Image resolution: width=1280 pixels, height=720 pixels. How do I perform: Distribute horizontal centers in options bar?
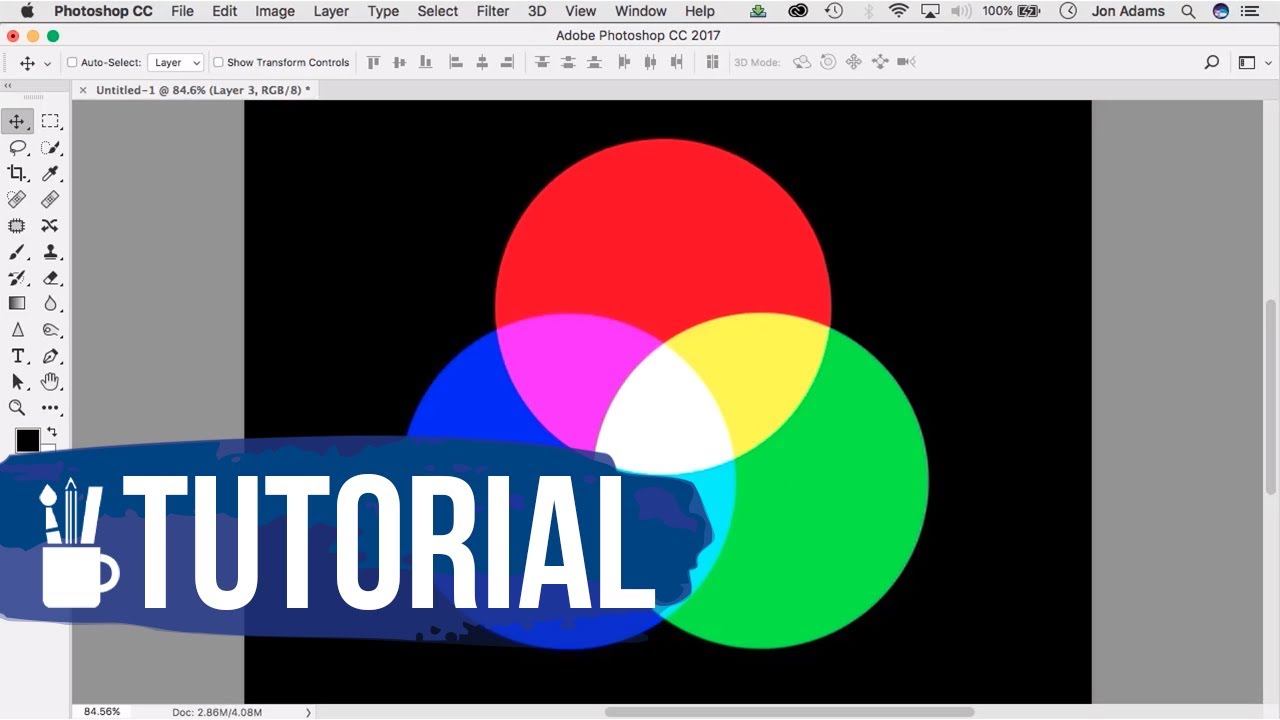pyautogui.click(x=650, y=62)
